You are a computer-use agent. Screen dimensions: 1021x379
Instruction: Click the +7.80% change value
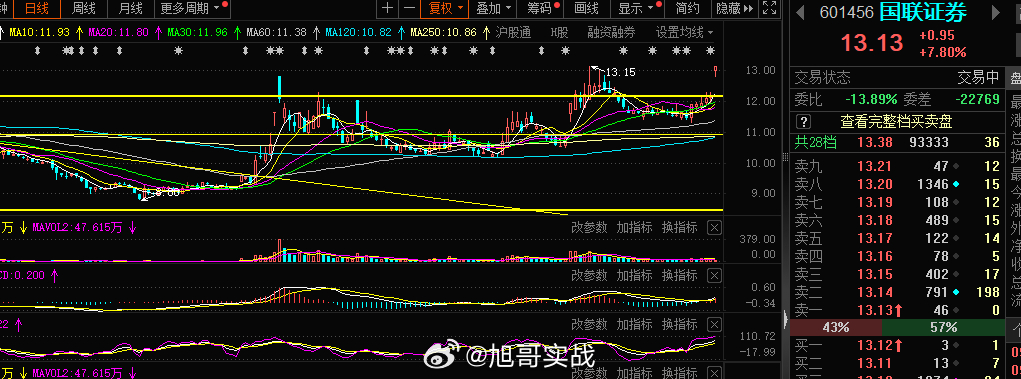coord(942,52)
